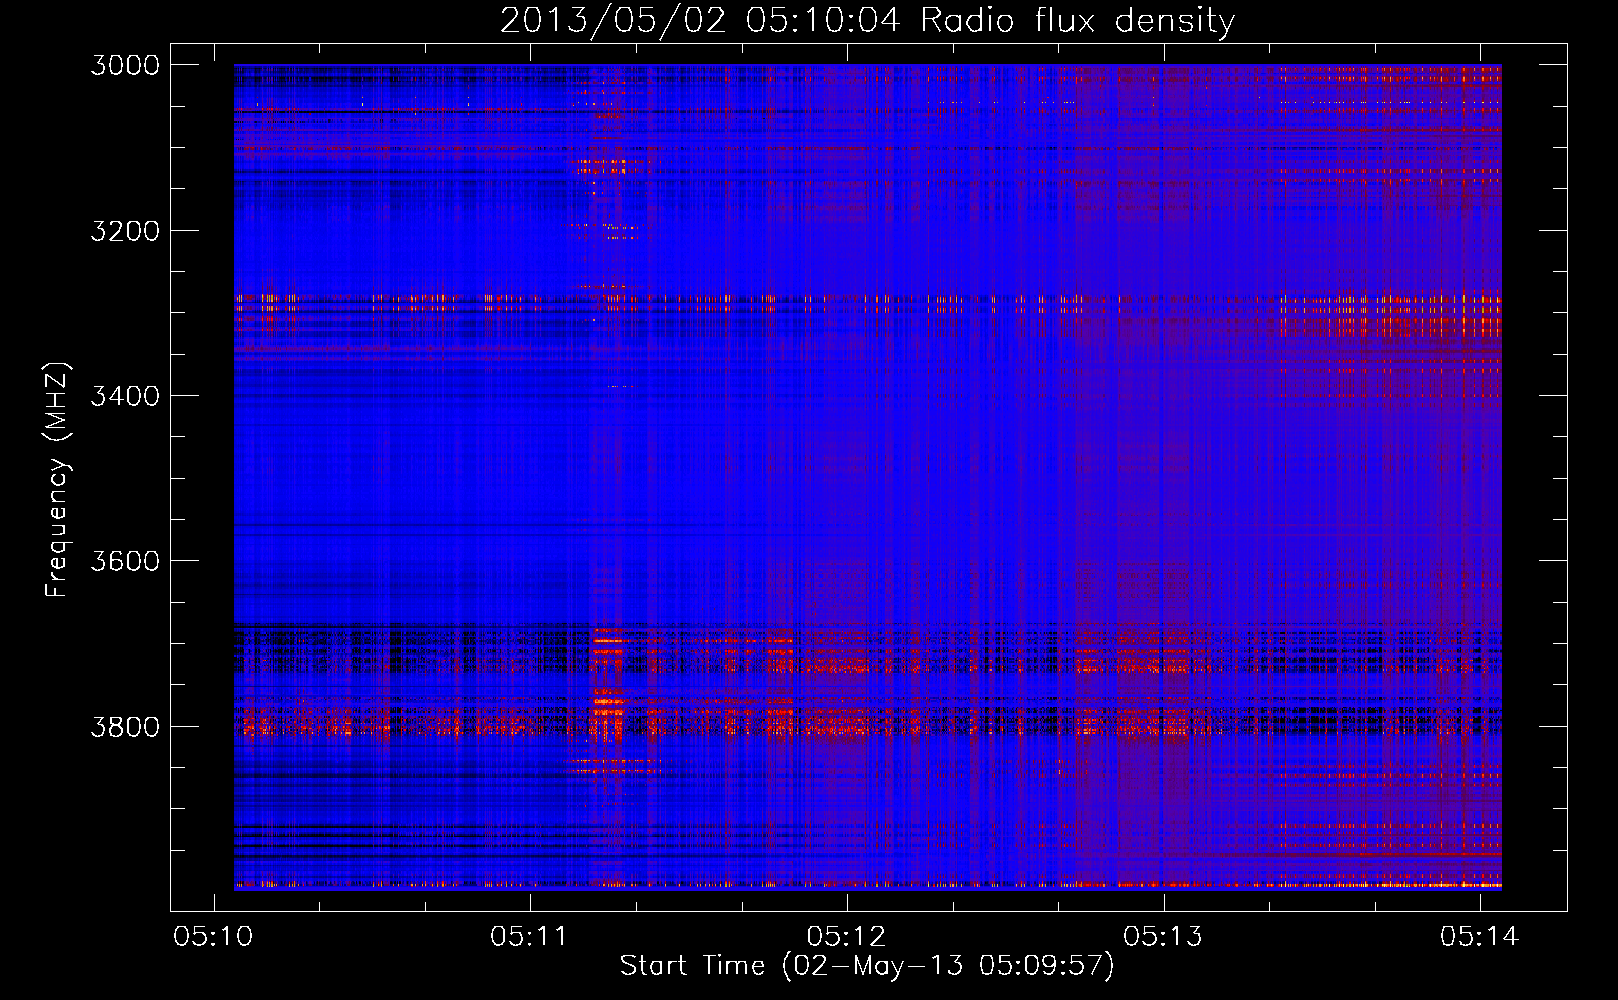1618x1000 pixels.
Task: Click the 3000 frequency tick label
Action: tap(125, 65)
